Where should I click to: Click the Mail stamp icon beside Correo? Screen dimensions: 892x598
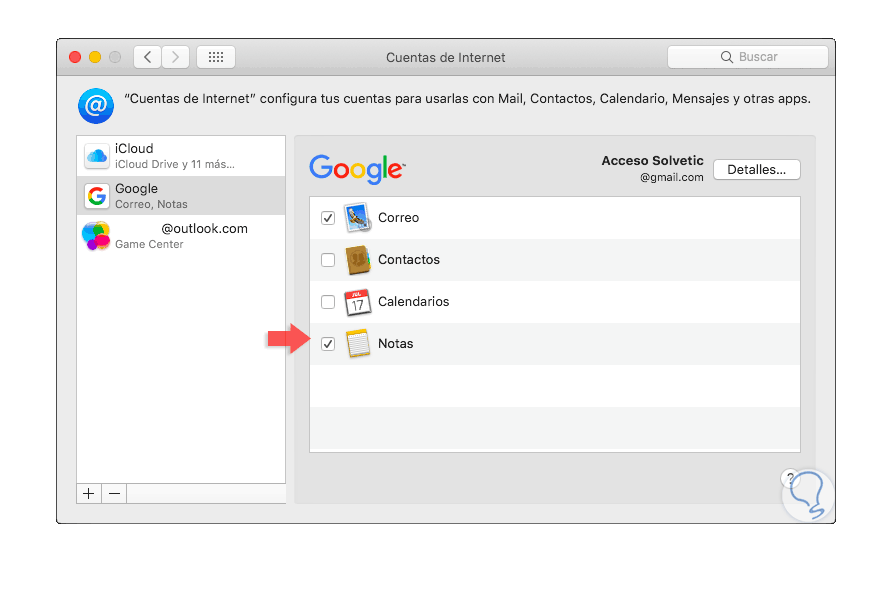click(358, 218)
